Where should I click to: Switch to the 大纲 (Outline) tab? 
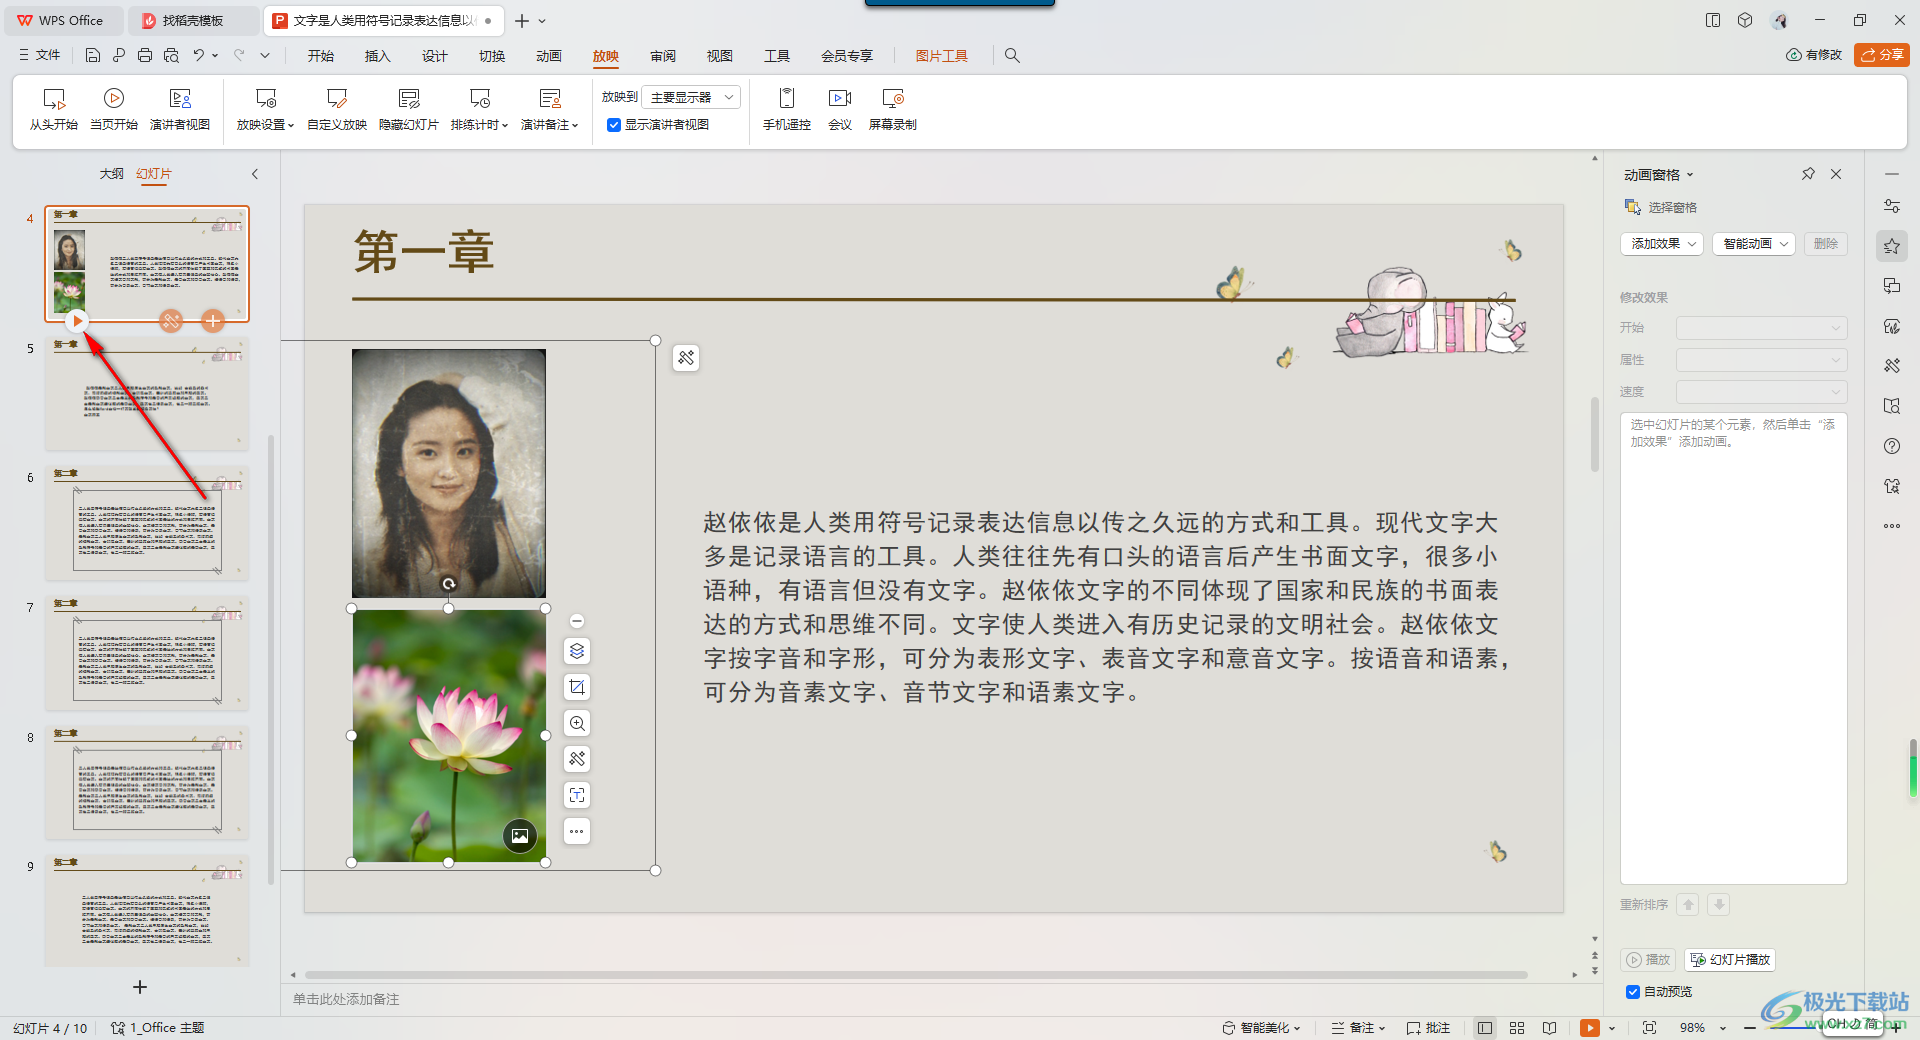[111, 174]
